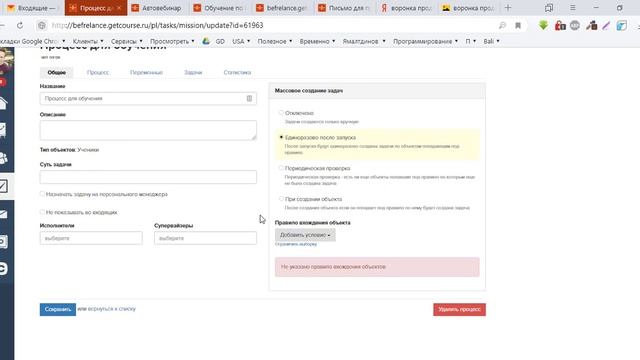Screen dimensions: 640x360
Task: Switch to the Задачи tab
Action: (x=193, y=72)
